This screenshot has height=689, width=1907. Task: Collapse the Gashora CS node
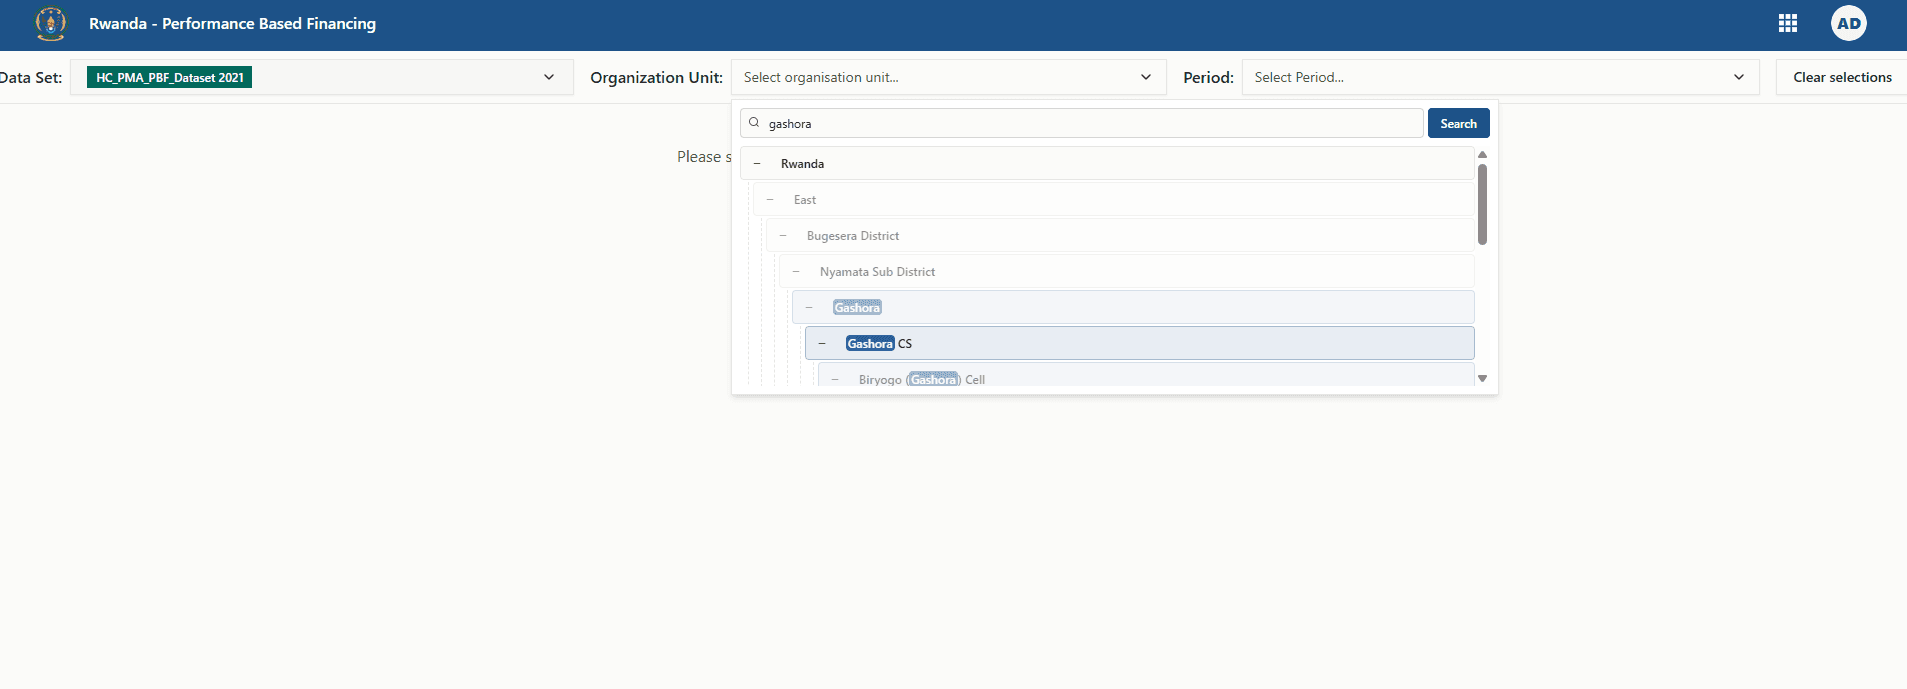pyautogui.click(x=822, y=344)
